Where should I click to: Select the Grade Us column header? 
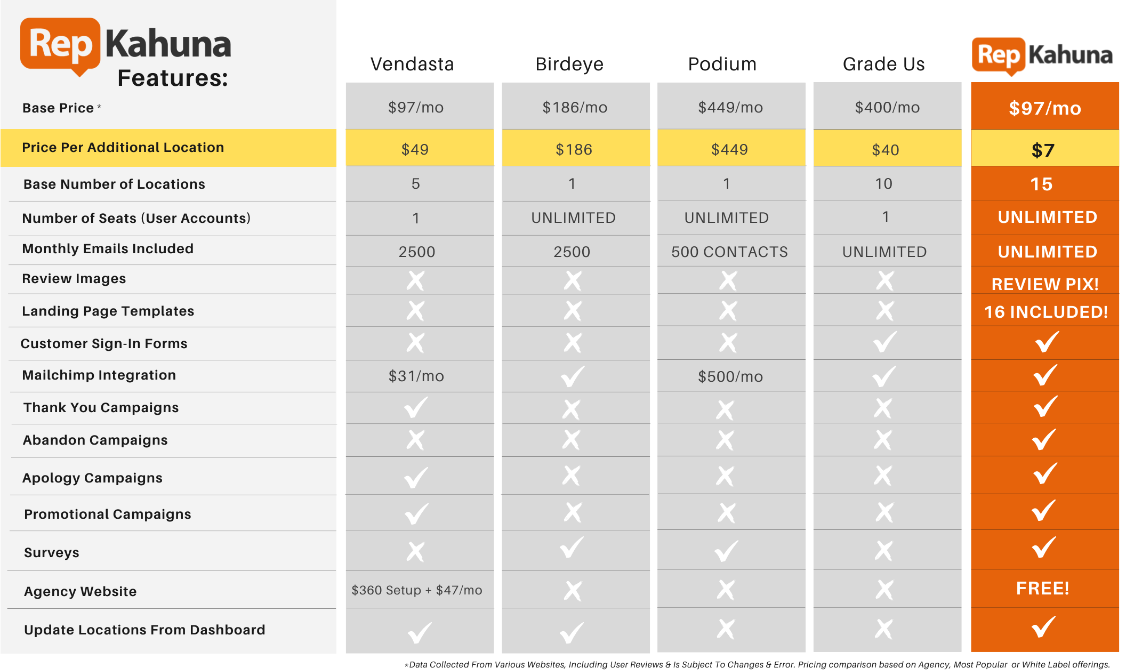click(x=884, y=64)
